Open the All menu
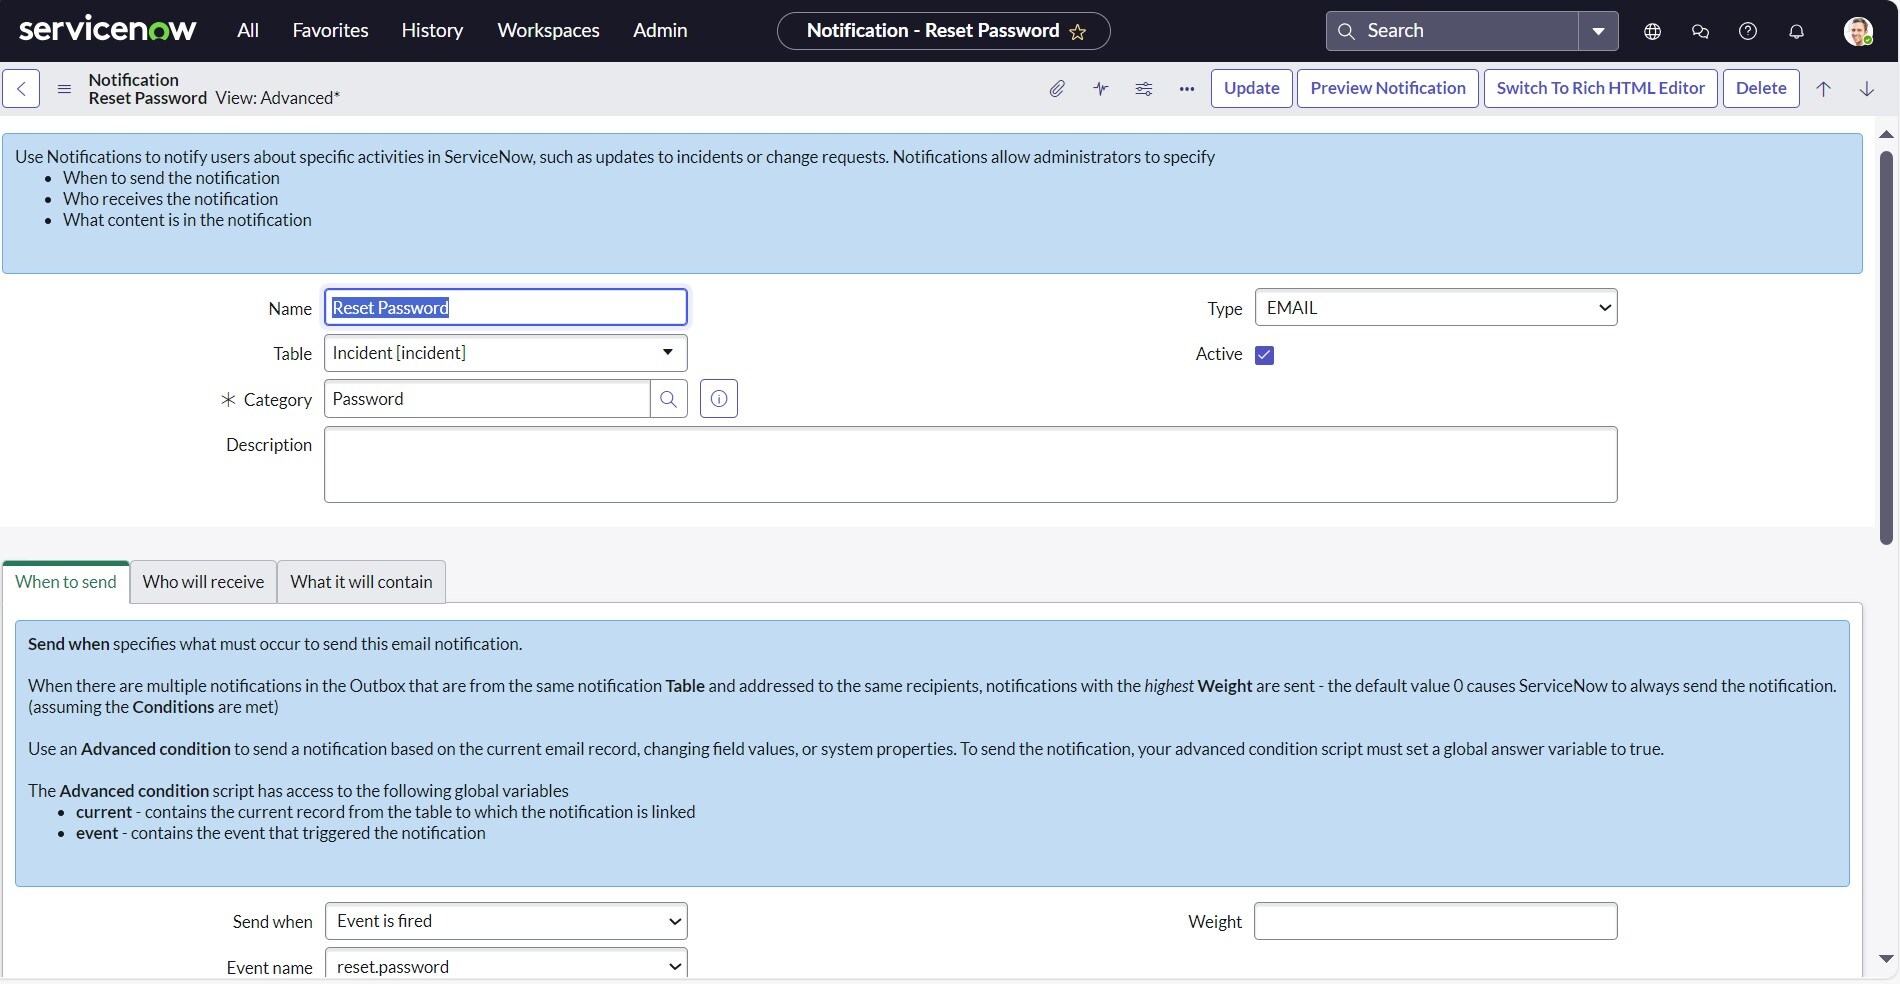Image resolution: width=1900 pixels, height=984 pixels. coord(248,30)
